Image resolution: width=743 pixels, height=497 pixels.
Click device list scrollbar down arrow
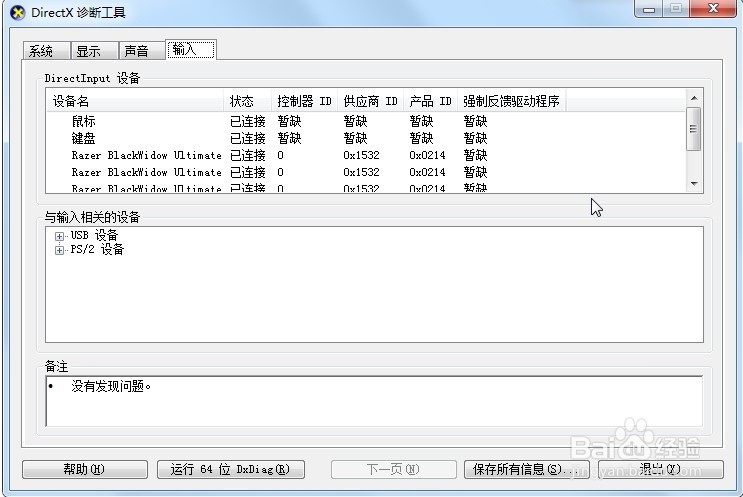[x=694, y=184]
